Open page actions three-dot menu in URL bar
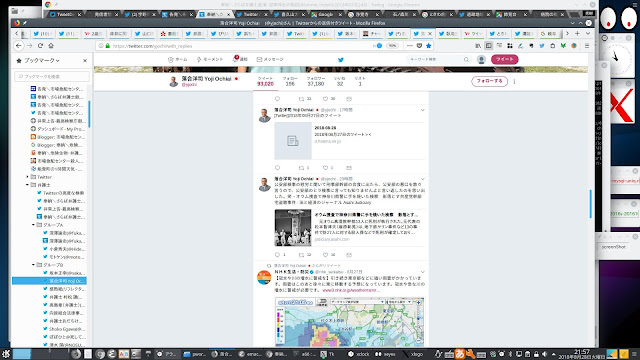 coord(410,46)
